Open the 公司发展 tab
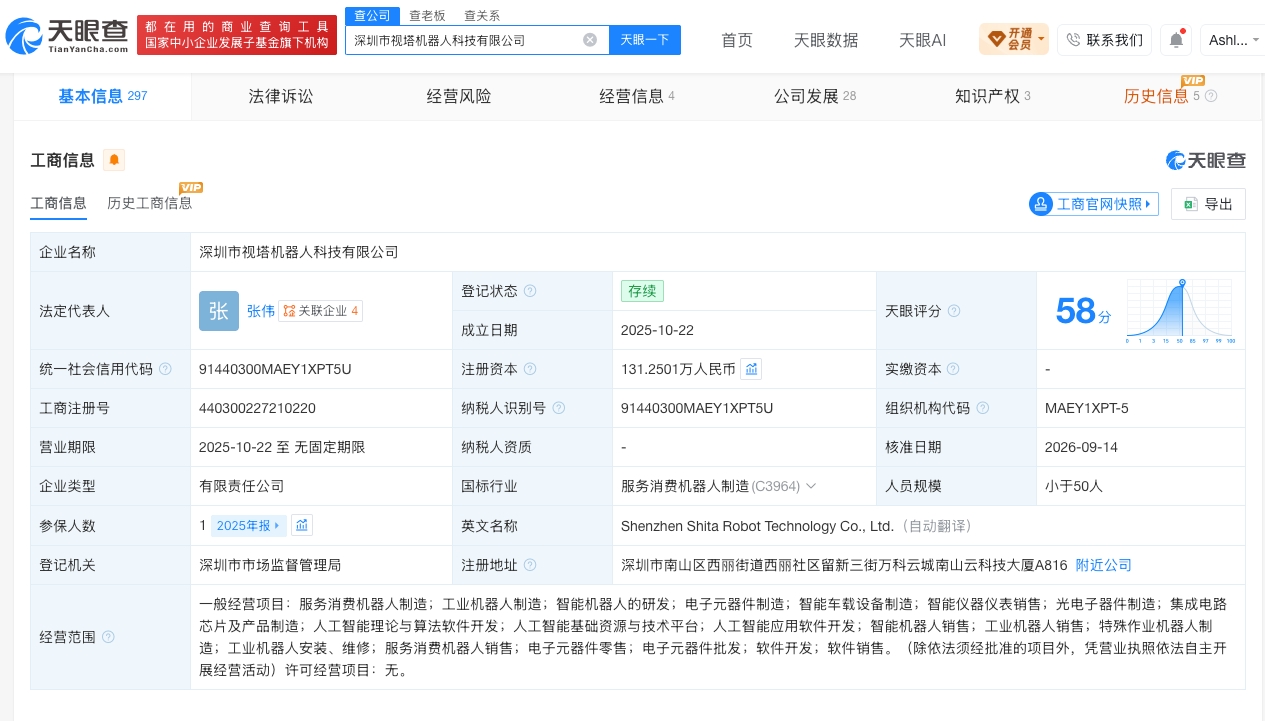1265x721 pixels. coord(815,96)
